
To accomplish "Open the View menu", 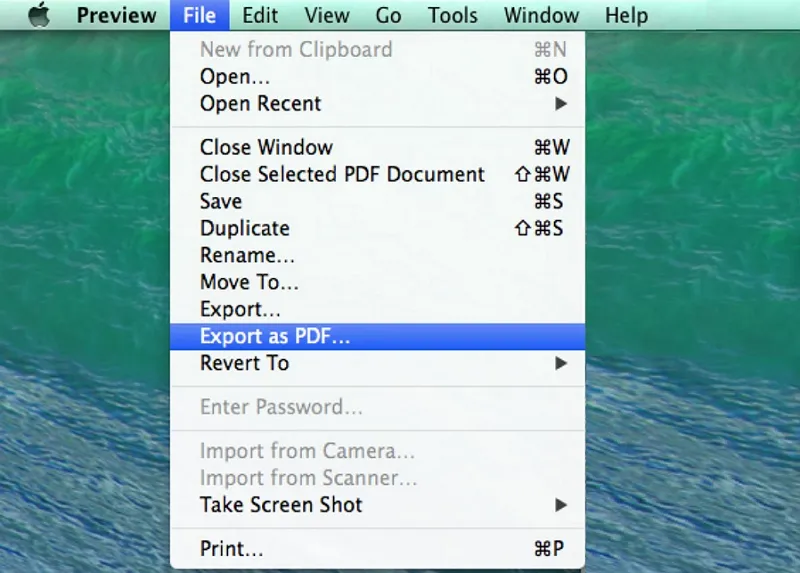I will [x=327, y=15].
